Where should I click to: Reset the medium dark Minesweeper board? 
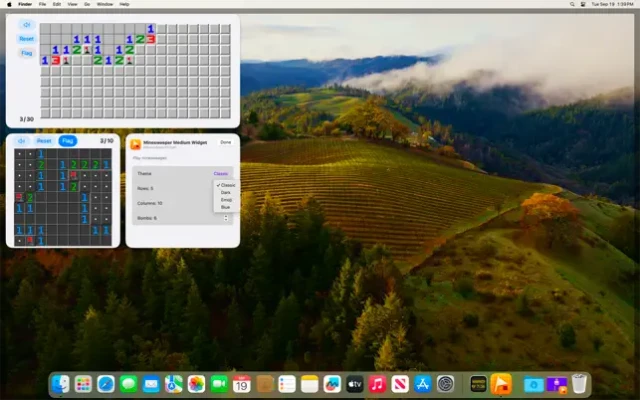pos(44,141)
